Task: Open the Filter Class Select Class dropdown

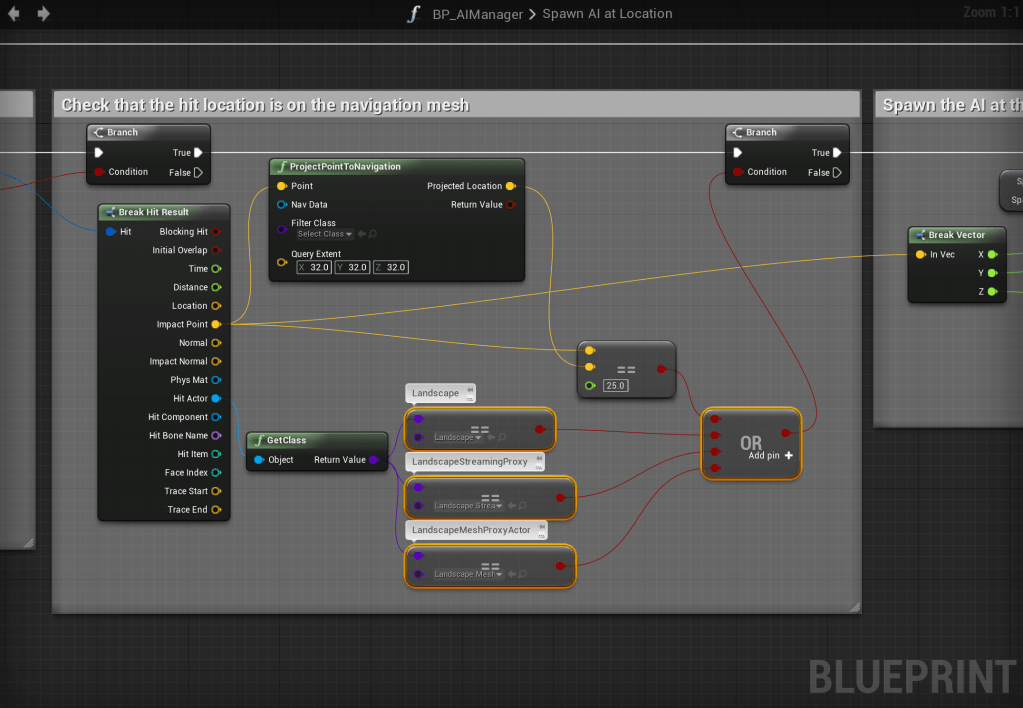Action: pyautogui.click(x=324, y=234)
